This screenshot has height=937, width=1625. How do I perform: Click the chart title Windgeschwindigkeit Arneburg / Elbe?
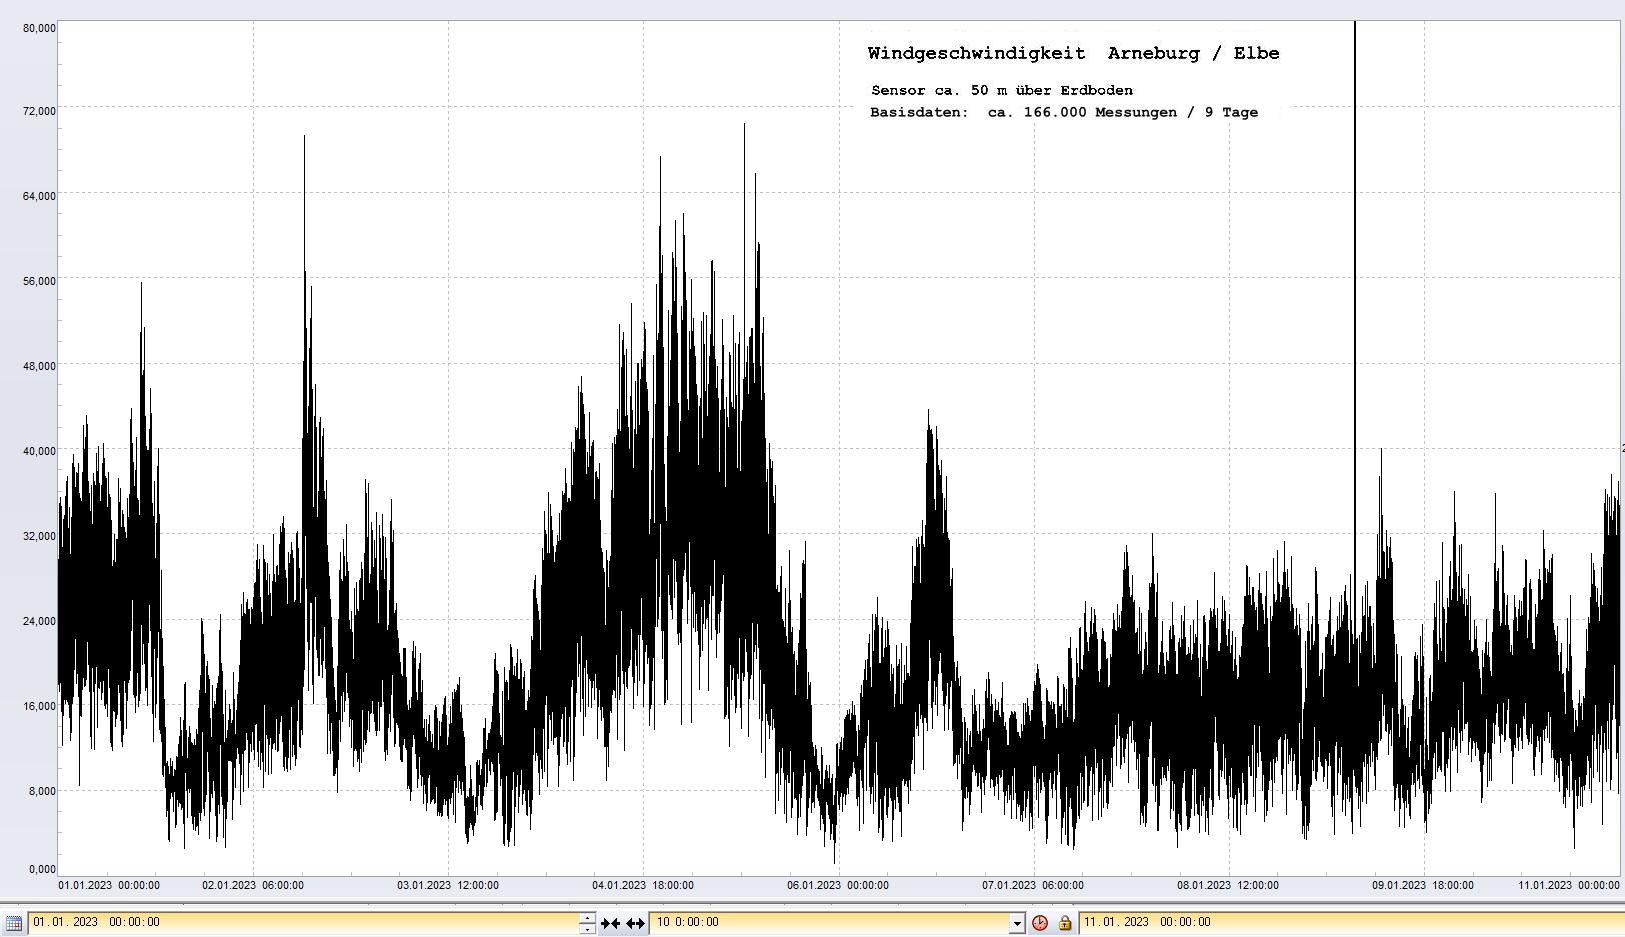1073,54
